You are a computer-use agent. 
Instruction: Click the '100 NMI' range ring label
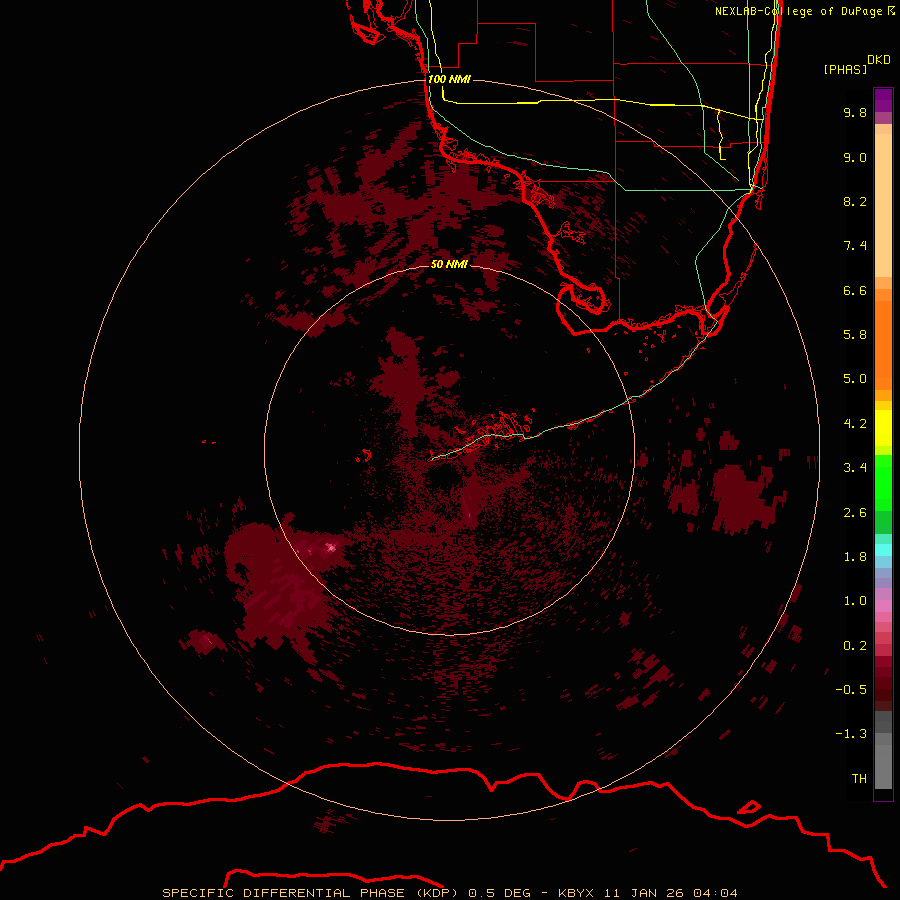pos(449,79)
